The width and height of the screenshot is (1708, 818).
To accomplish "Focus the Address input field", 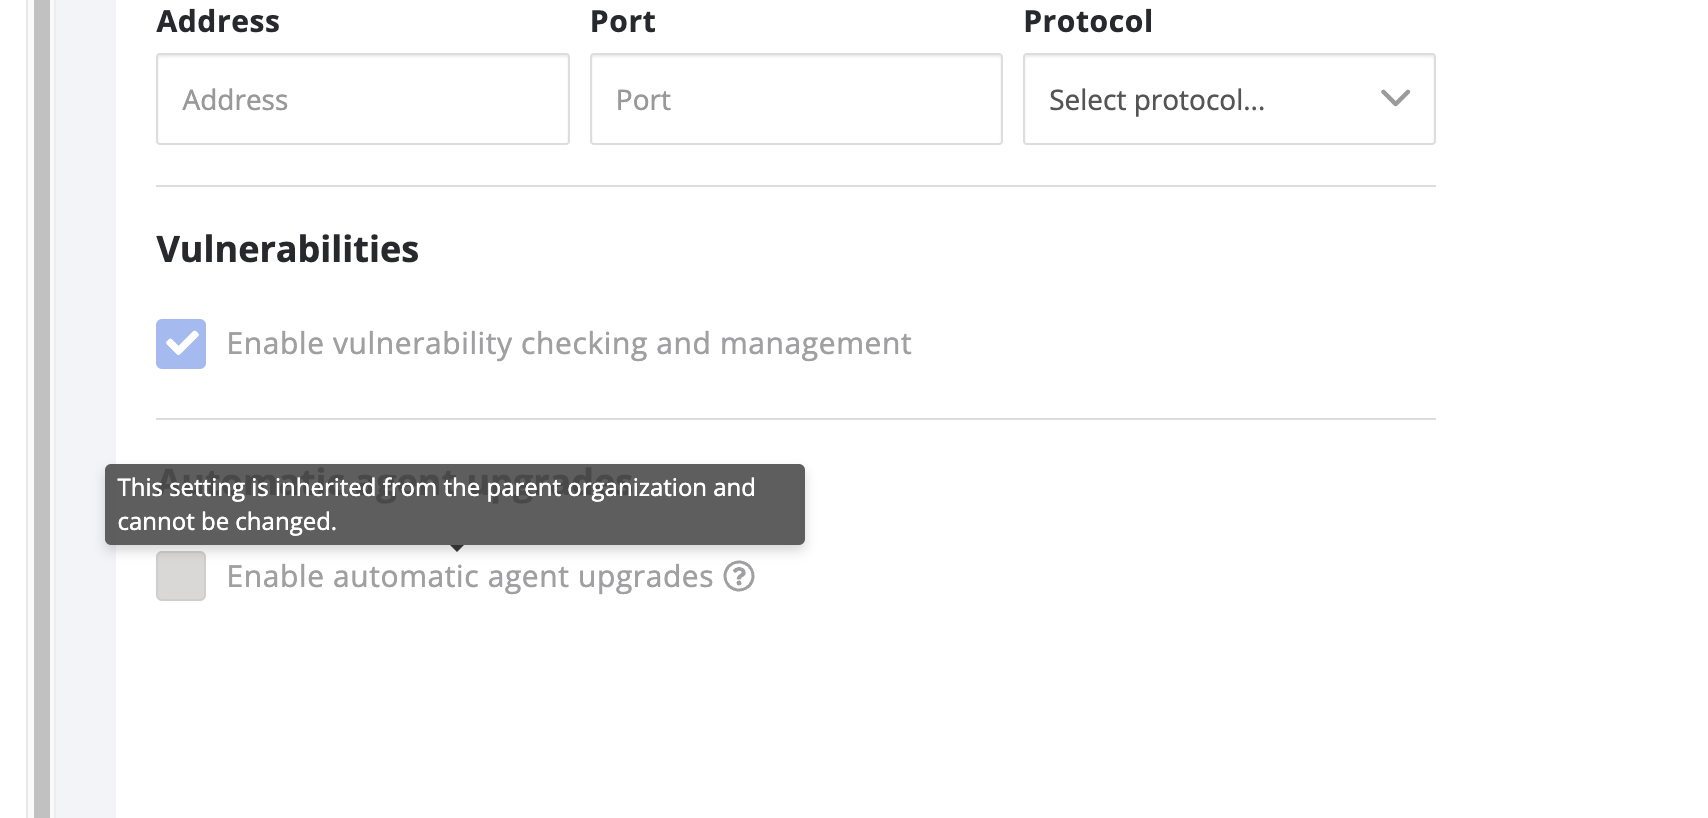I will [x=362, y=99].
